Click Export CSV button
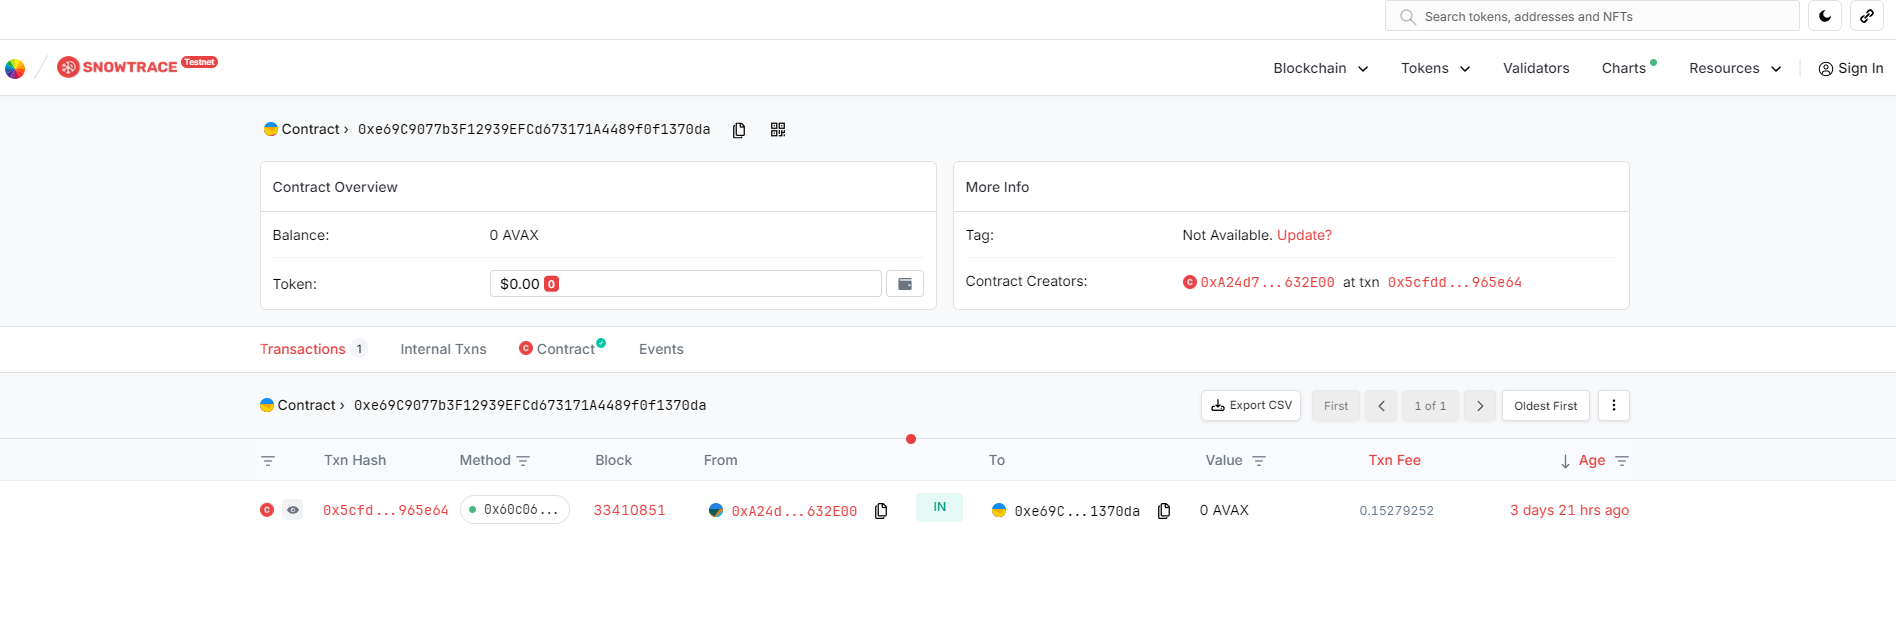Screen dimensions: 1896x623 pos(1251,406)
